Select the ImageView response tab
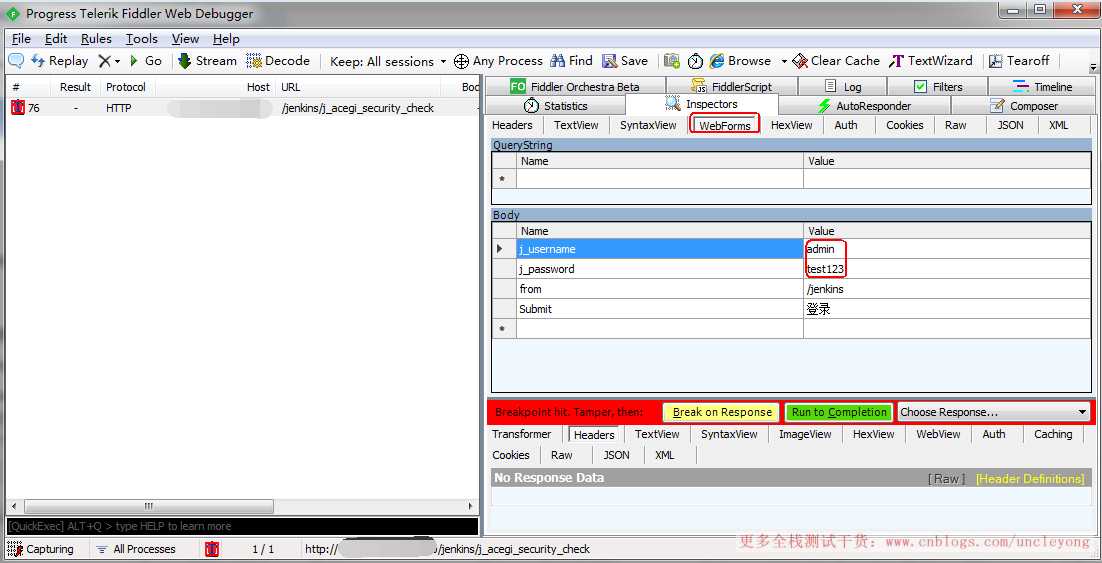 click(805, 434)
